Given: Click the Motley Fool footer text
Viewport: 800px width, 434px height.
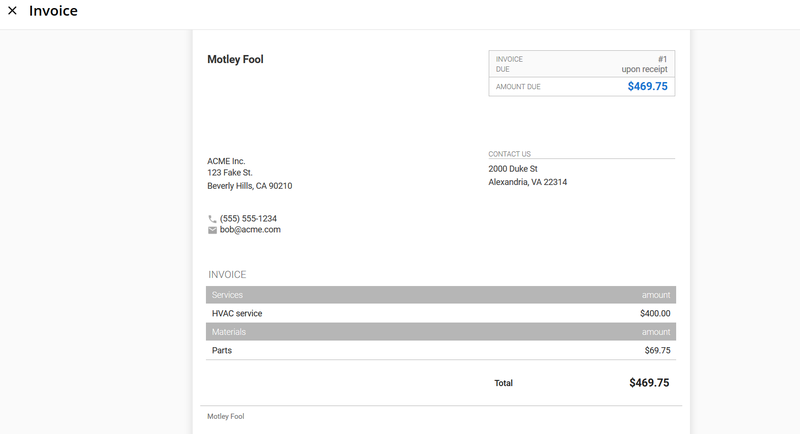Looking at the screenshot, I should click(x=226, y=416).
